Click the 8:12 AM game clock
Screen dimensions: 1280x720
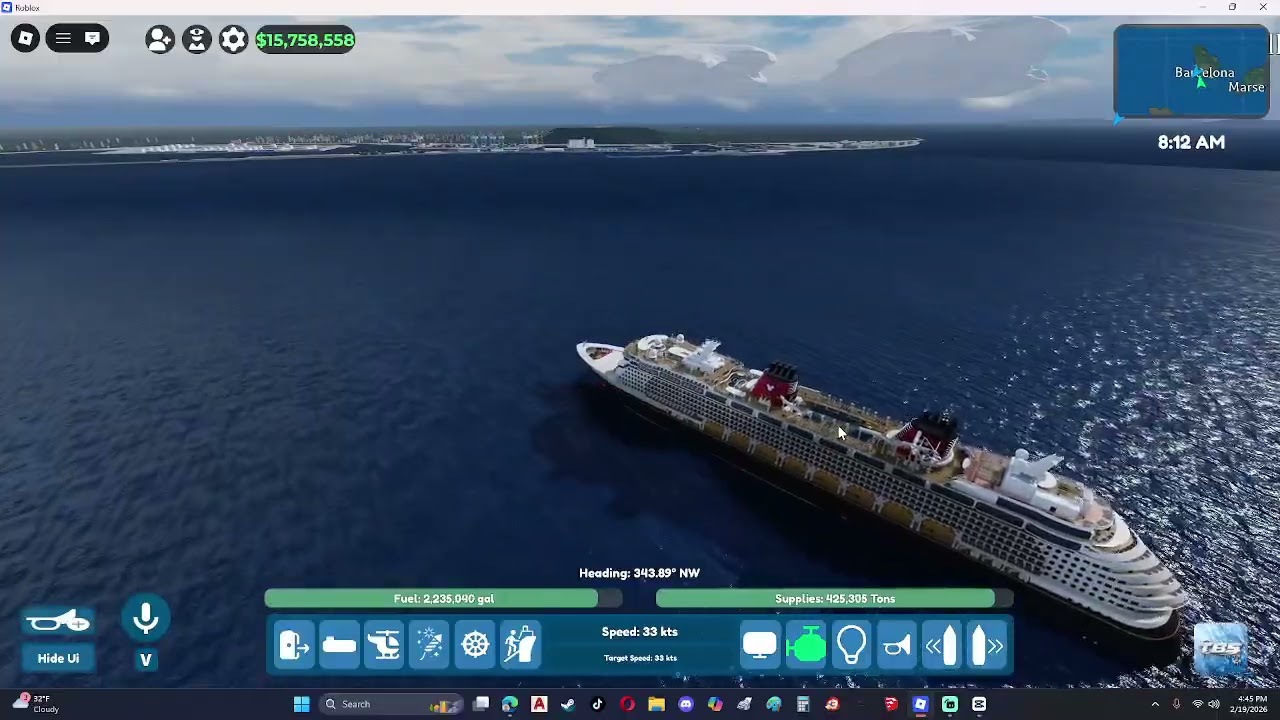tap(1191, 142)
